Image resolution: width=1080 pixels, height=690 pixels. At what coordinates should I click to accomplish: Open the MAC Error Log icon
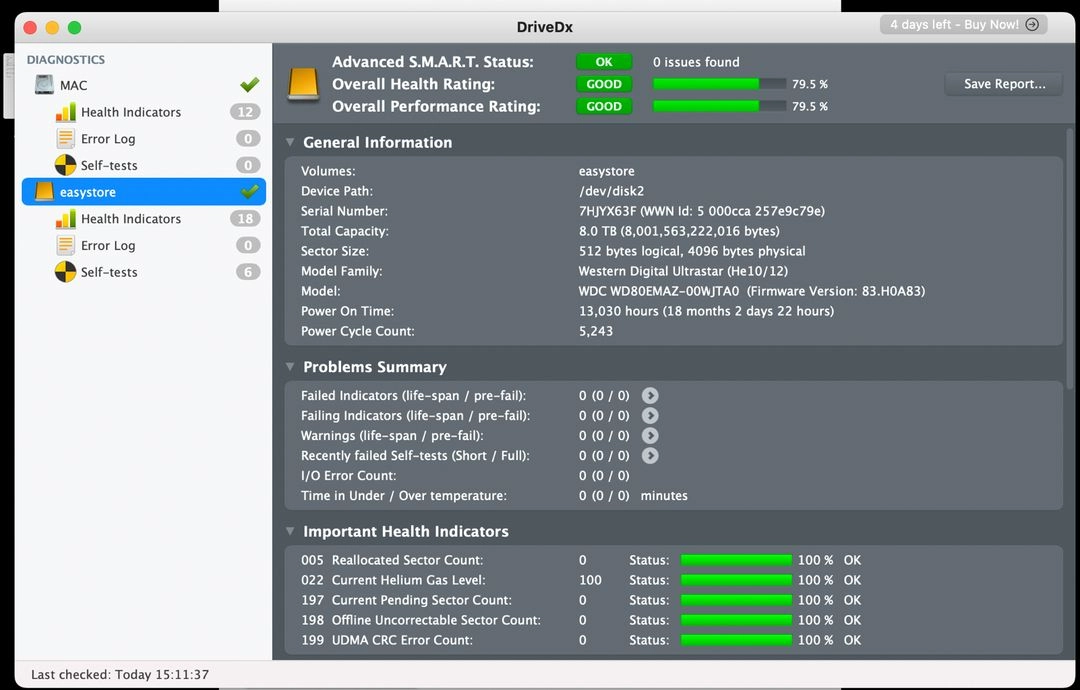click(65, 138)
